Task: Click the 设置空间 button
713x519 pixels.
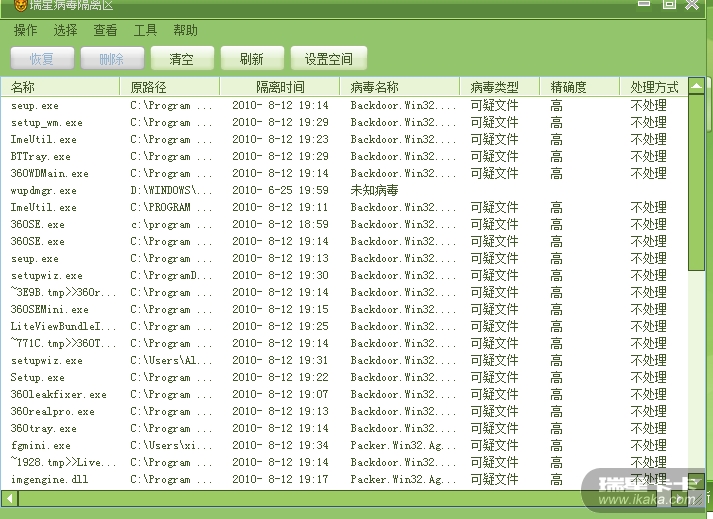Action: click(x=328, y=59)
